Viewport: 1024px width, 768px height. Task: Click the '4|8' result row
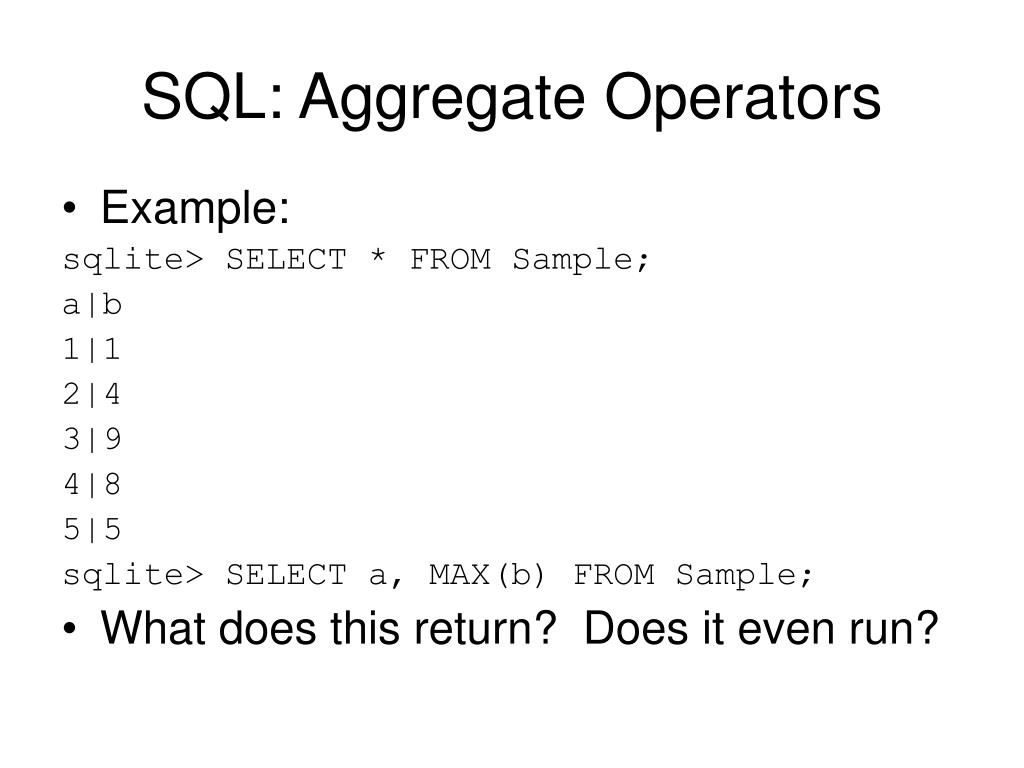click(92, 485)
